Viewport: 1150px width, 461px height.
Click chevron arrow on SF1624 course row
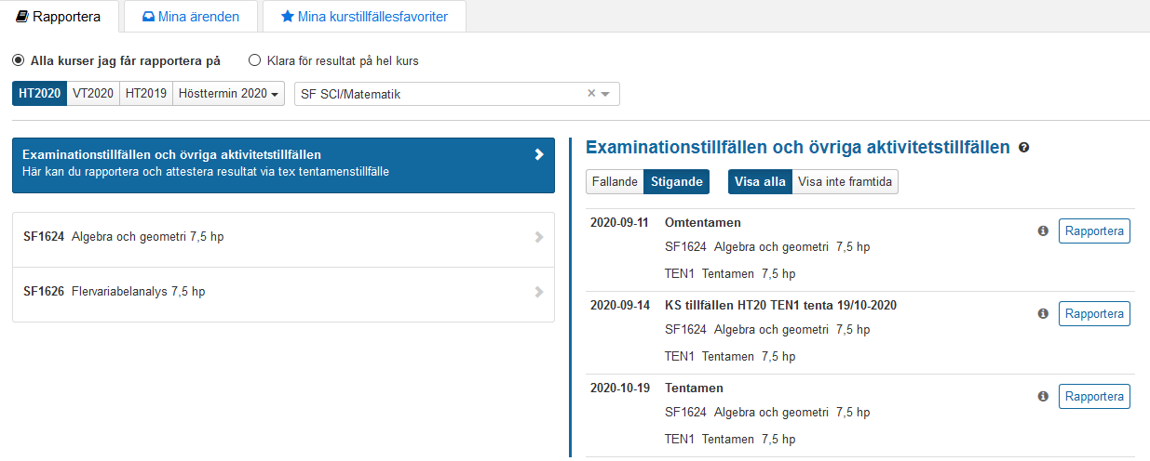click(539, 238)
